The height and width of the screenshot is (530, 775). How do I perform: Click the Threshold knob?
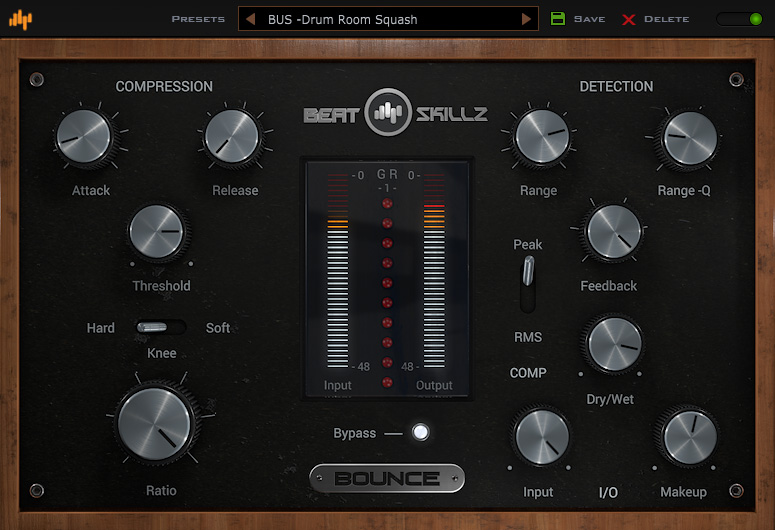pos(159,233)
